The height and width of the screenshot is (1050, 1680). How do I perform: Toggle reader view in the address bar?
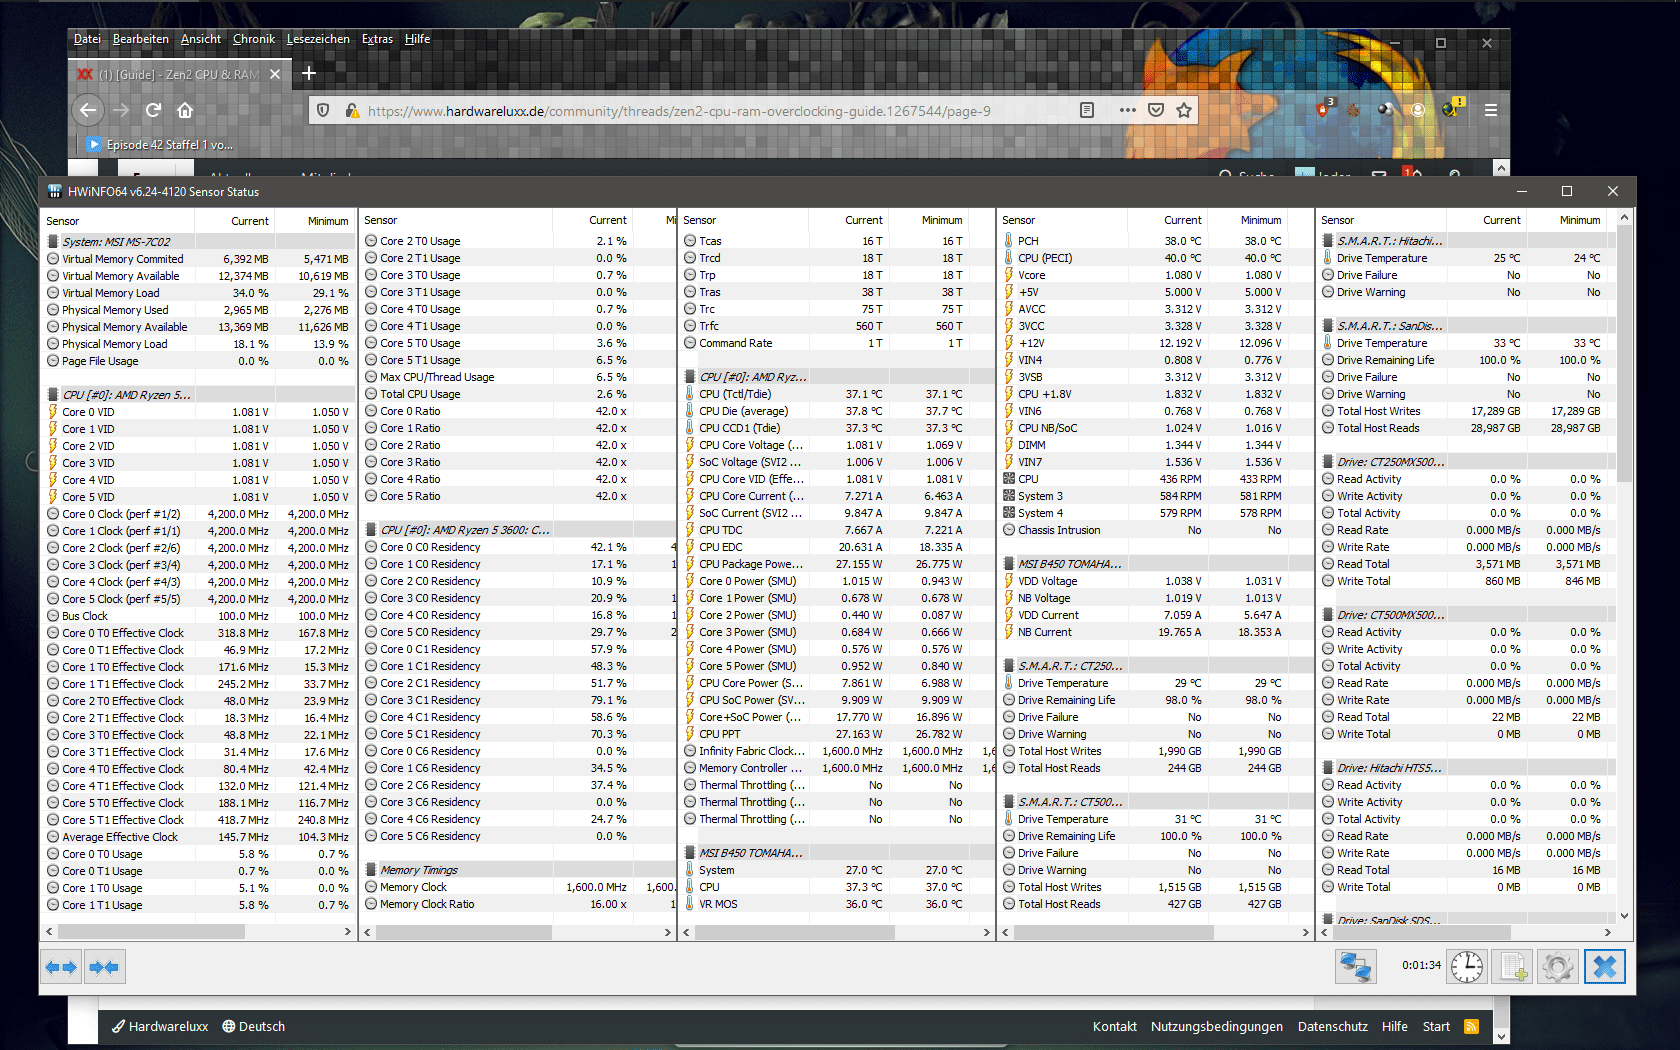(1087, 110)
